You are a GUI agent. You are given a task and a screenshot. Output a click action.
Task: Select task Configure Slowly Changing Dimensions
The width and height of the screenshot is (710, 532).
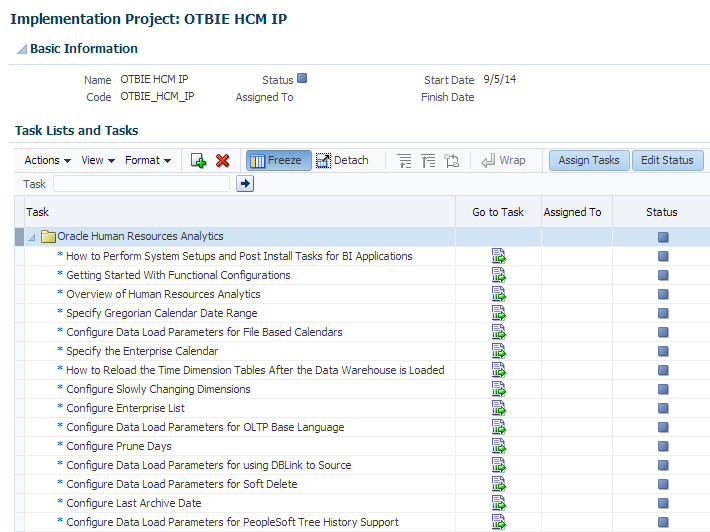[x=158, y=389]
